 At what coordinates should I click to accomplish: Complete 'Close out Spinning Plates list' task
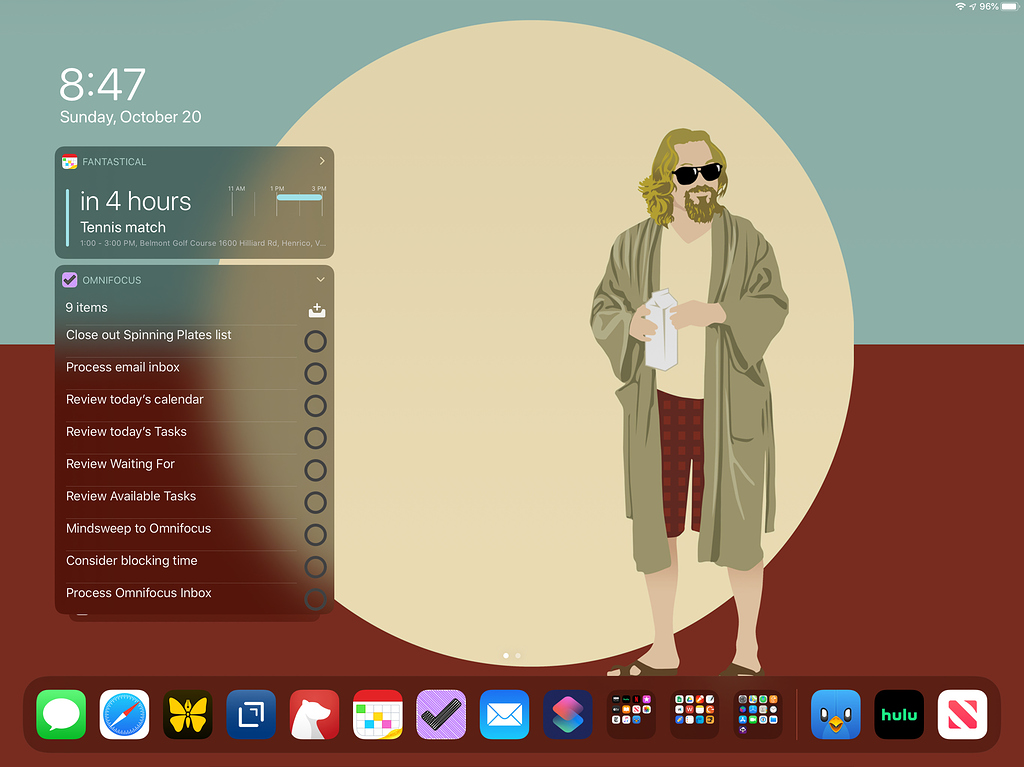315,341
